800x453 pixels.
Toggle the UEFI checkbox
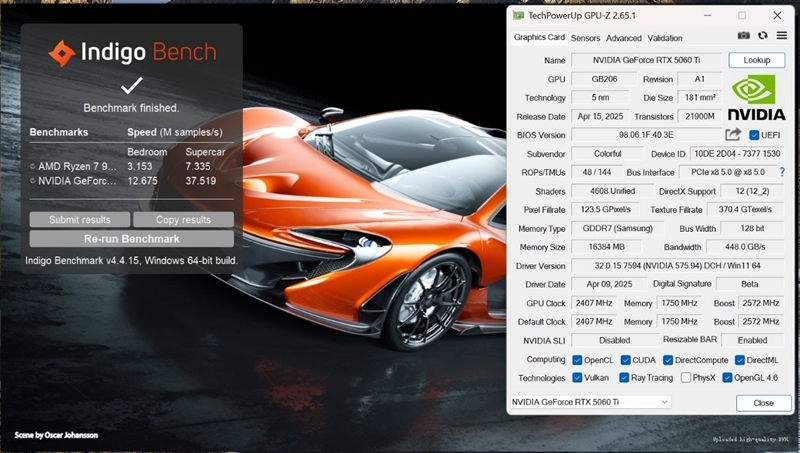pos(754,135)
